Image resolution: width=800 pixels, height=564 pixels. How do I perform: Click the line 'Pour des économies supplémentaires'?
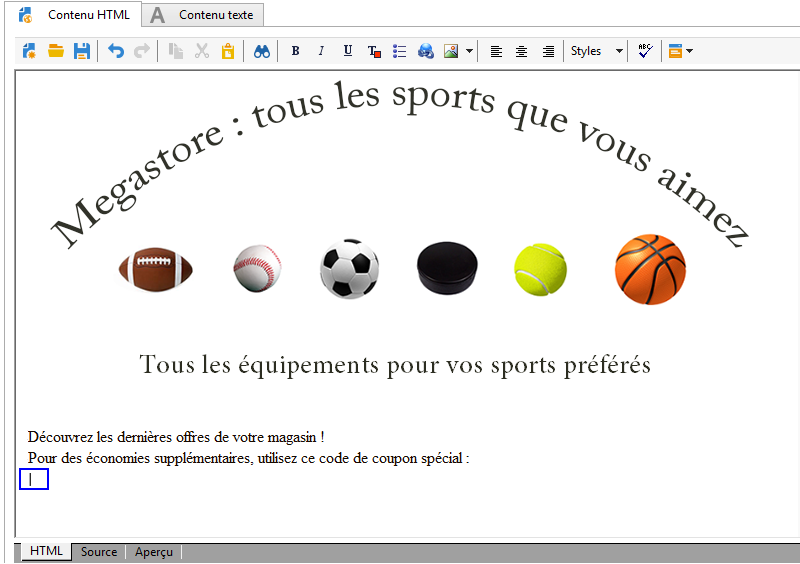click(x=248, y=458)
